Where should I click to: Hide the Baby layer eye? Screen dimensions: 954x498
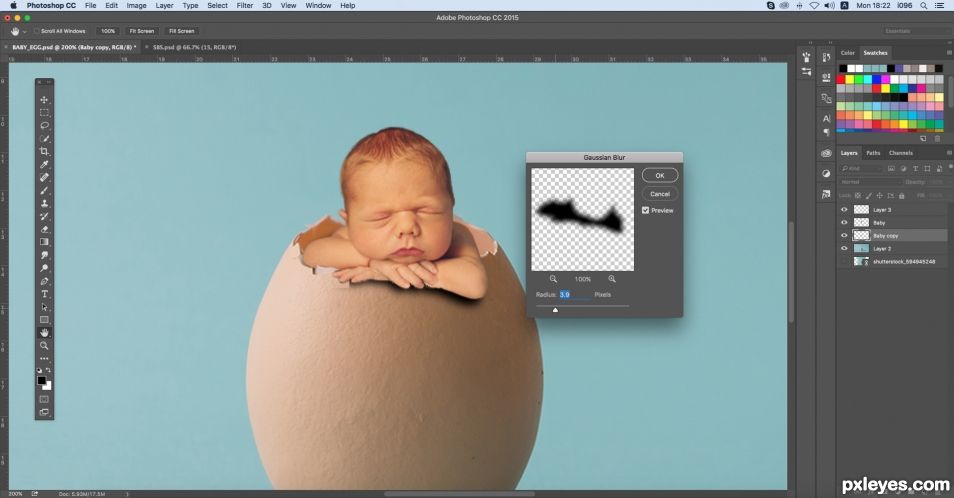point(844,223)
